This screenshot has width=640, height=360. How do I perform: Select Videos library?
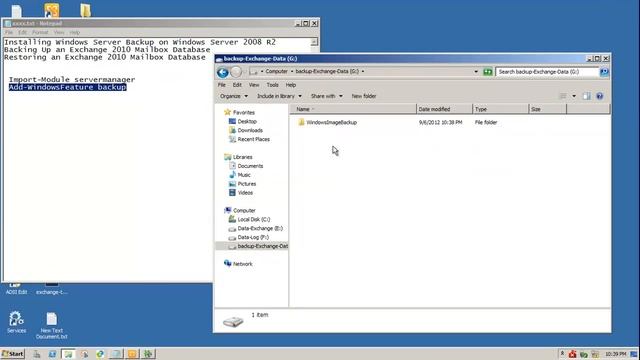(245, 193)
